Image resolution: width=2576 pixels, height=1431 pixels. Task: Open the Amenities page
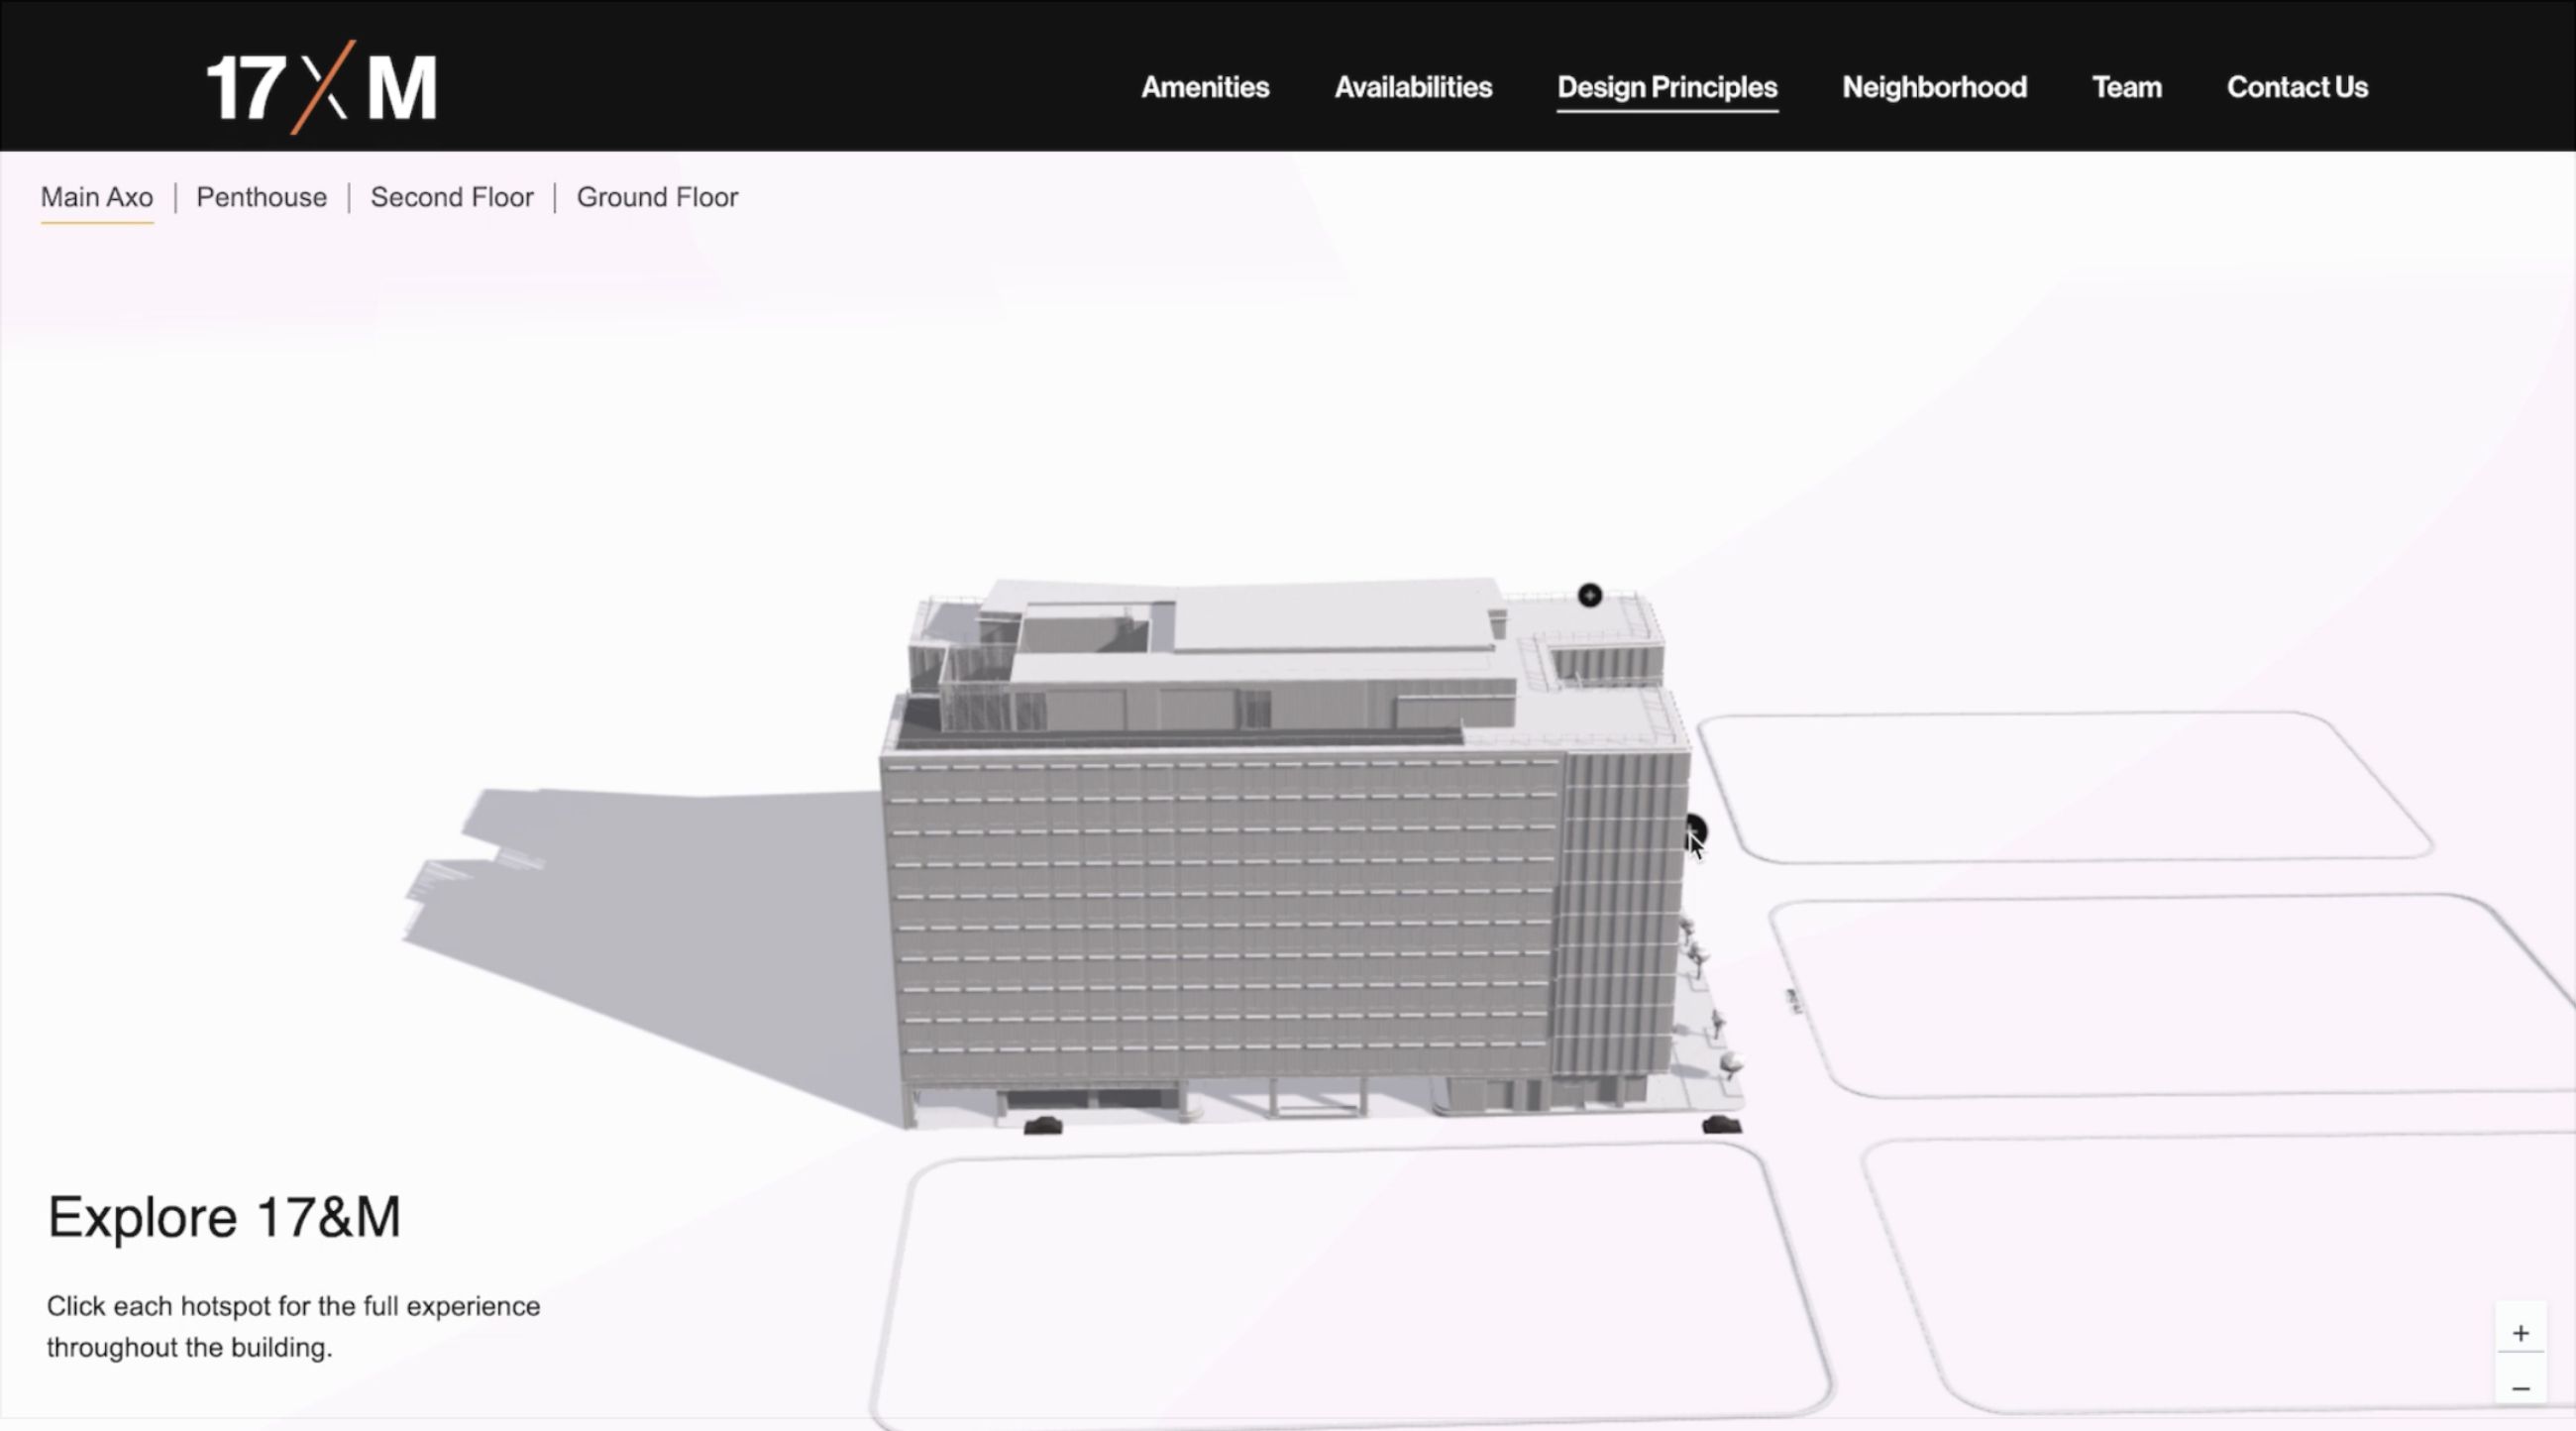[x=1205, y=88]
